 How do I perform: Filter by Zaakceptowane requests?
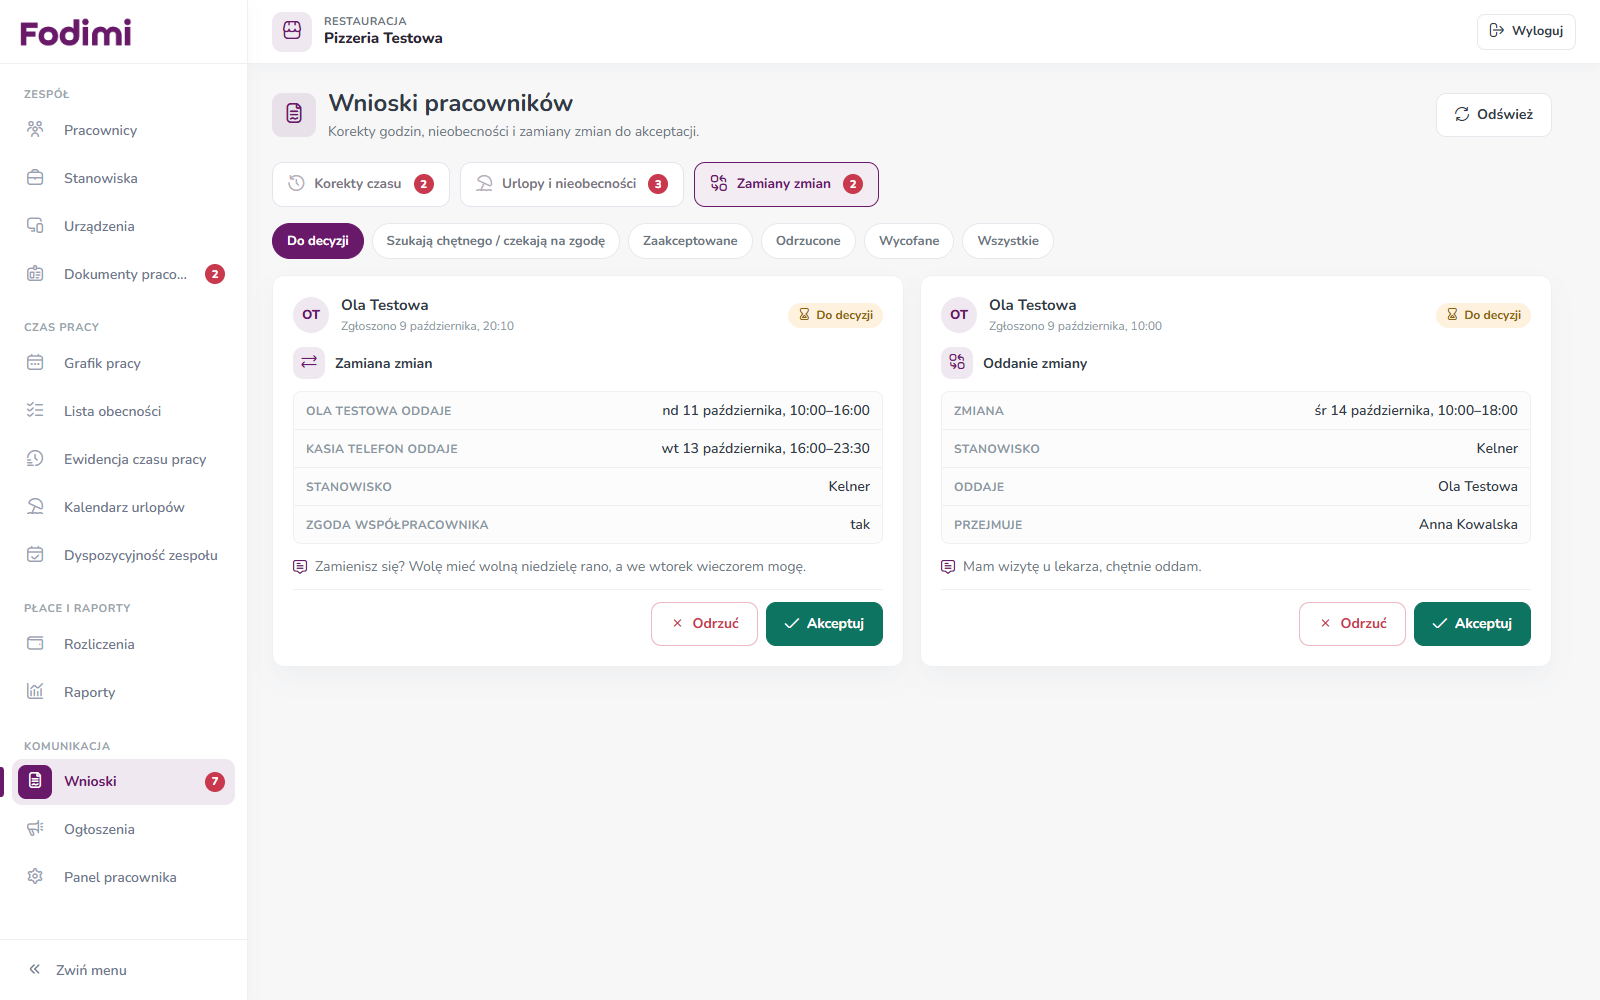click(x=690, y=241)
